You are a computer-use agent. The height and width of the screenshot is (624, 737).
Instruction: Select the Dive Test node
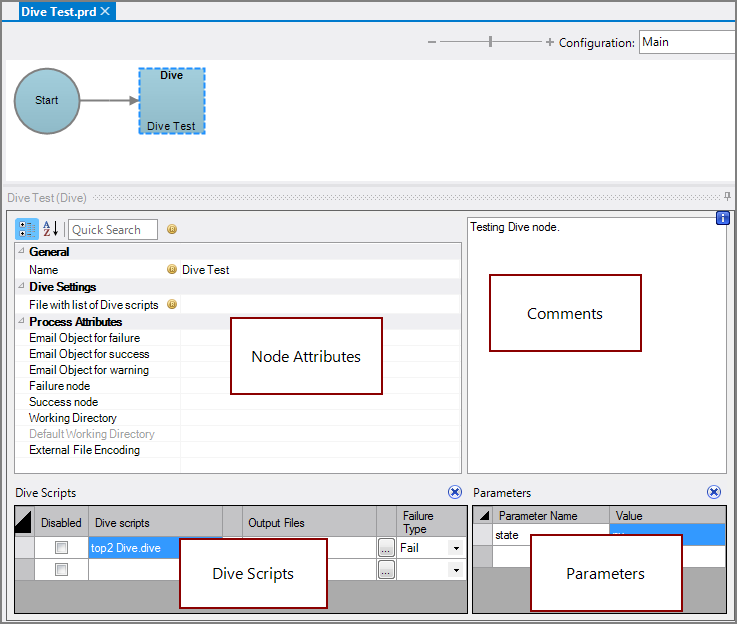(x=172, y=101)
